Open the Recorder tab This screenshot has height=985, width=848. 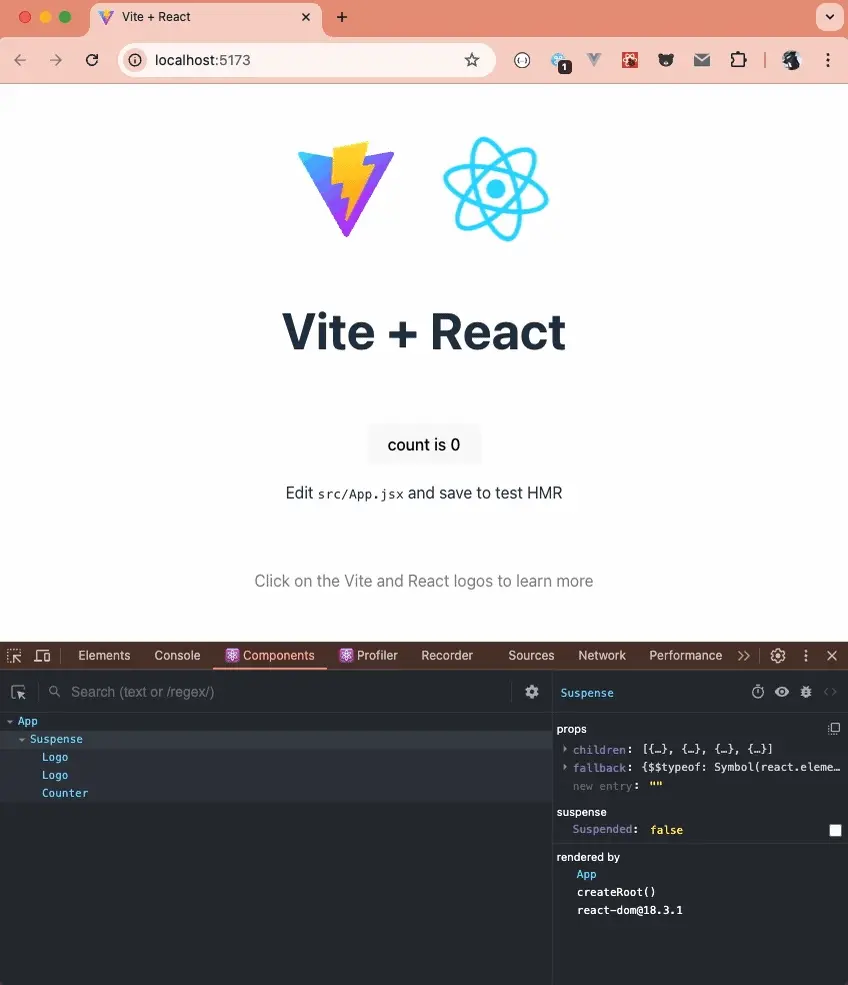447,655
